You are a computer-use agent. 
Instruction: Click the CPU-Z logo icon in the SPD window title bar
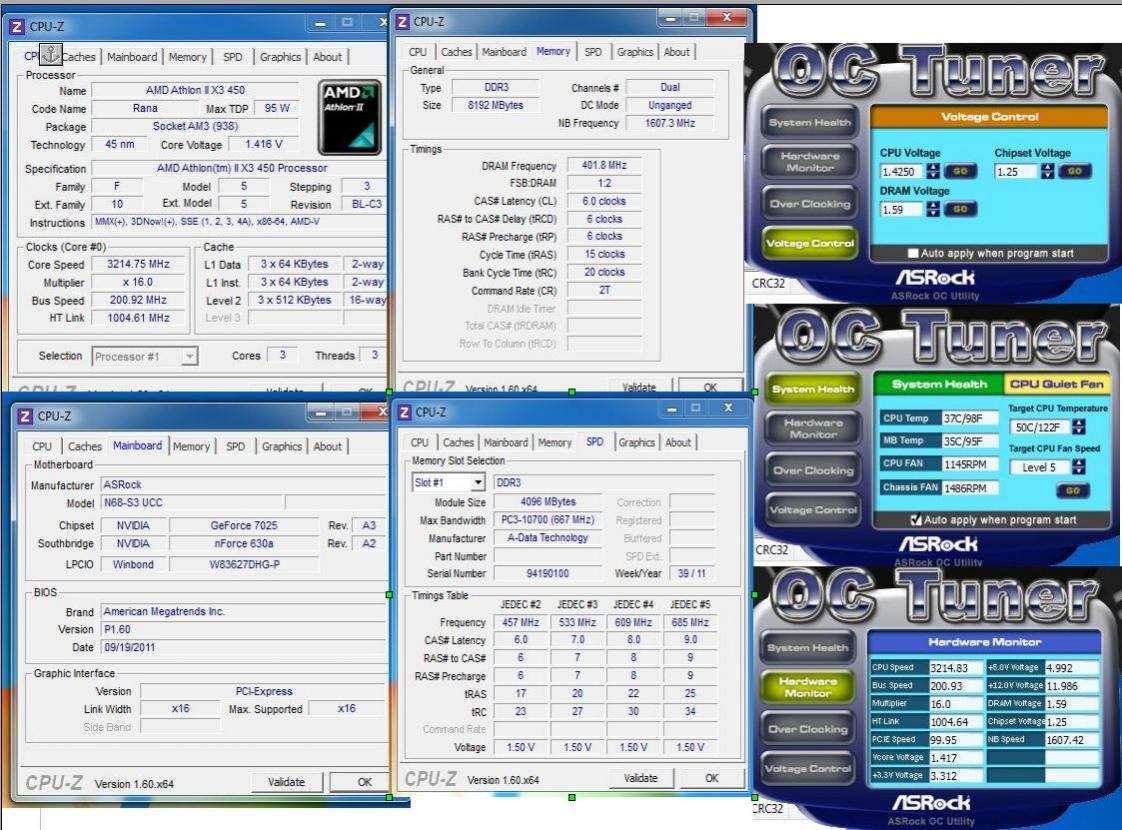click(404, 412)
